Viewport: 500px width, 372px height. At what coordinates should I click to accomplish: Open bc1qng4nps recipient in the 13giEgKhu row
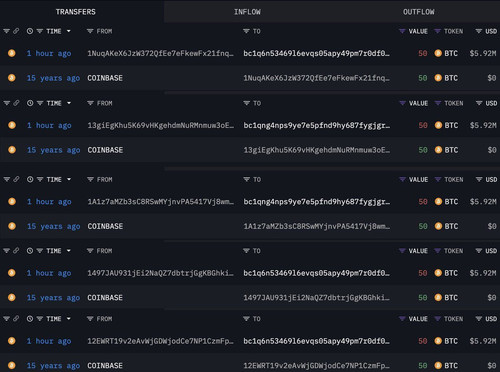pos(317,125)
